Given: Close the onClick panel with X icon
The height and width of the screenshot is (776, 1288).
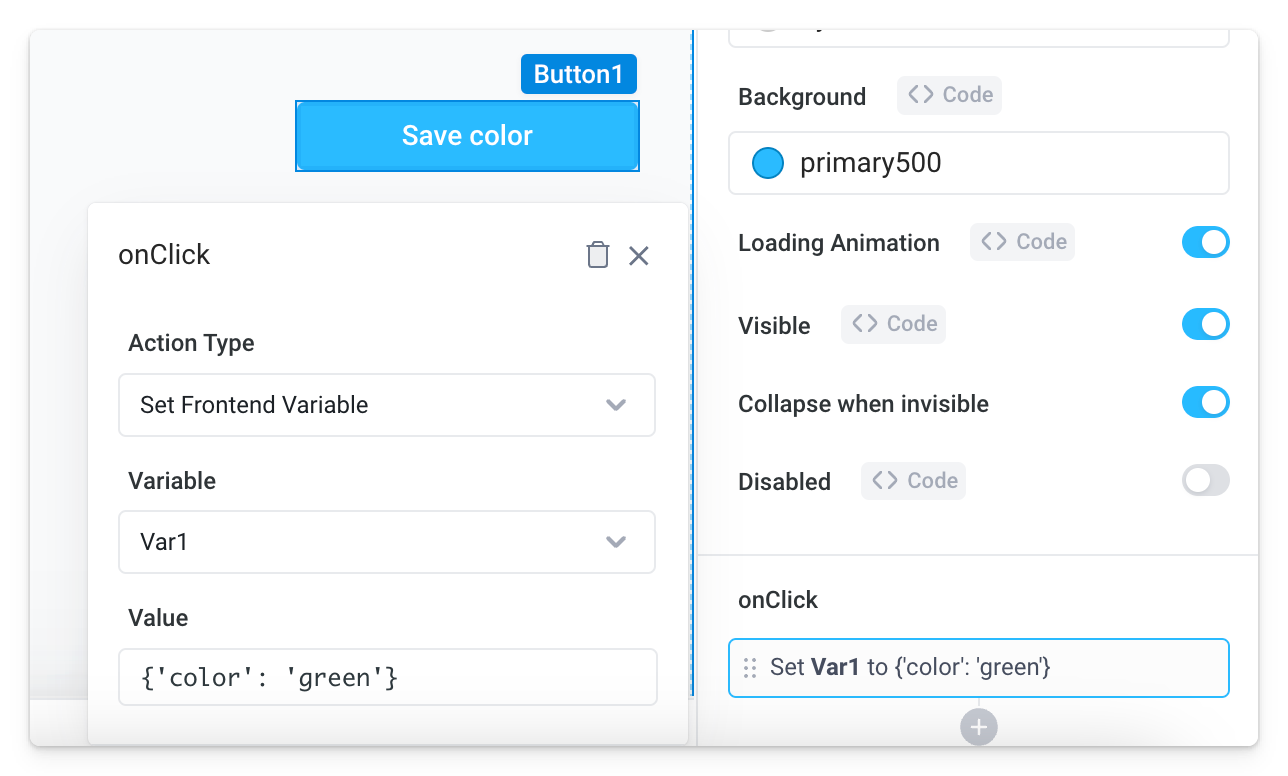Looking at the screenshot, I should click(639, 255).
